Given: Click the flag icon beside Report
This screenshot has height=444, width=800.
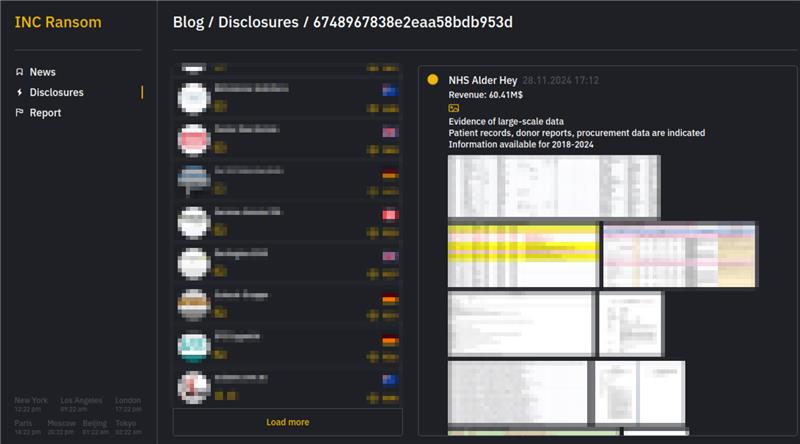Looking at the screenshot, I should coord(19,112).
